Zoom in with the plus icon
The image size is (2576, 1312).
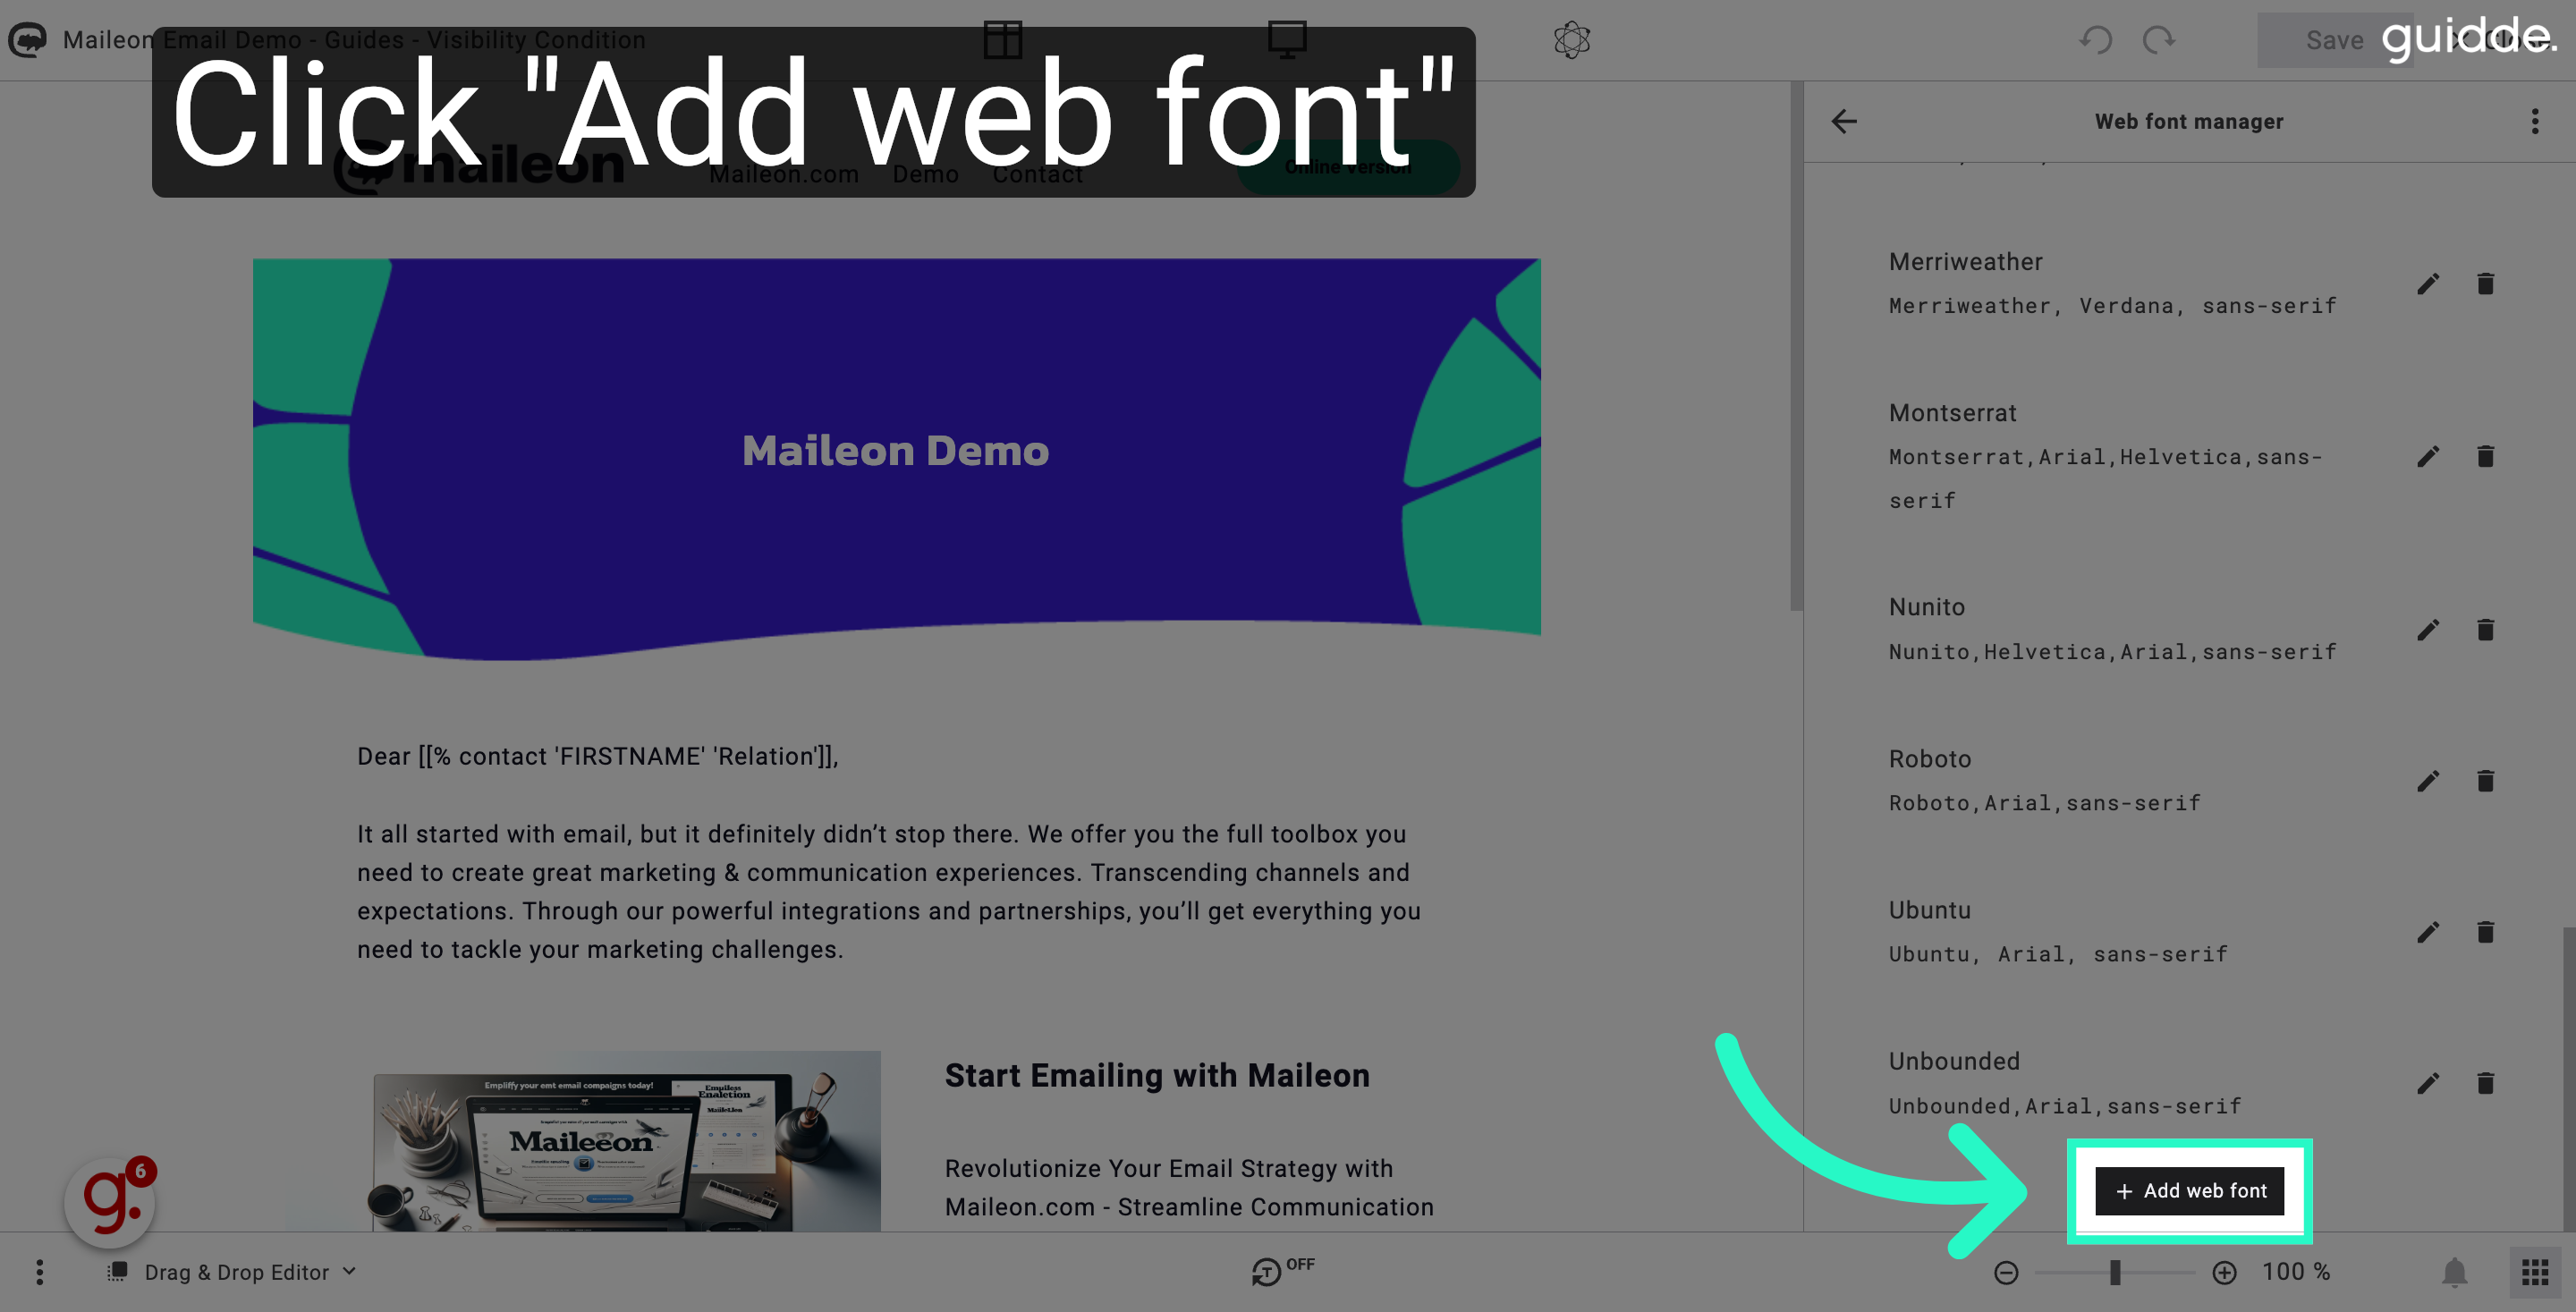point(2224,1272)
